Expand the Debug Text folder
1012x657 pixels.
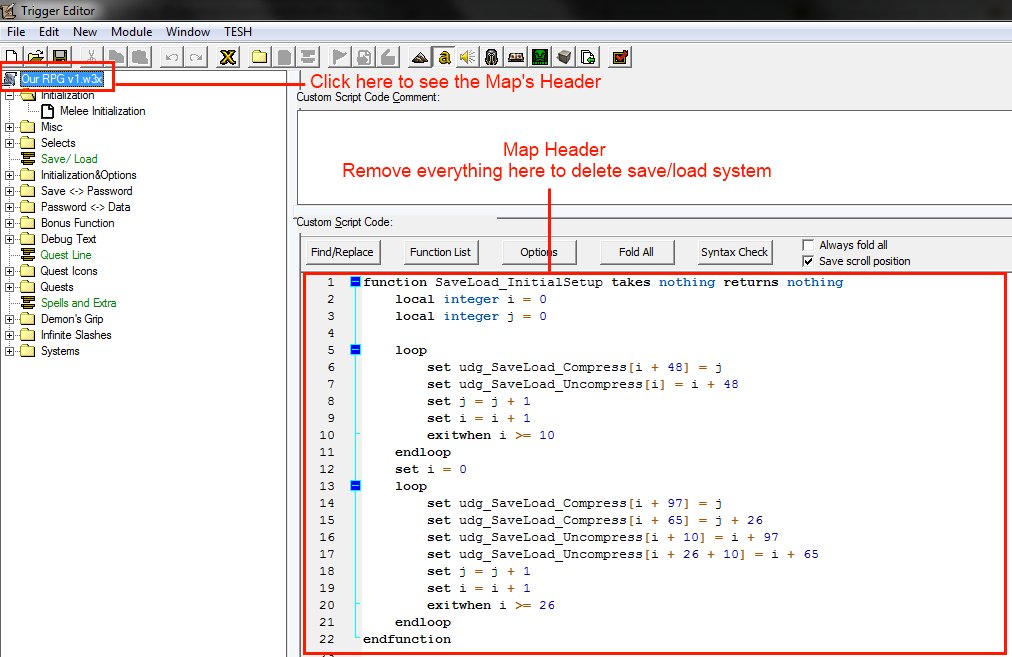10,239
